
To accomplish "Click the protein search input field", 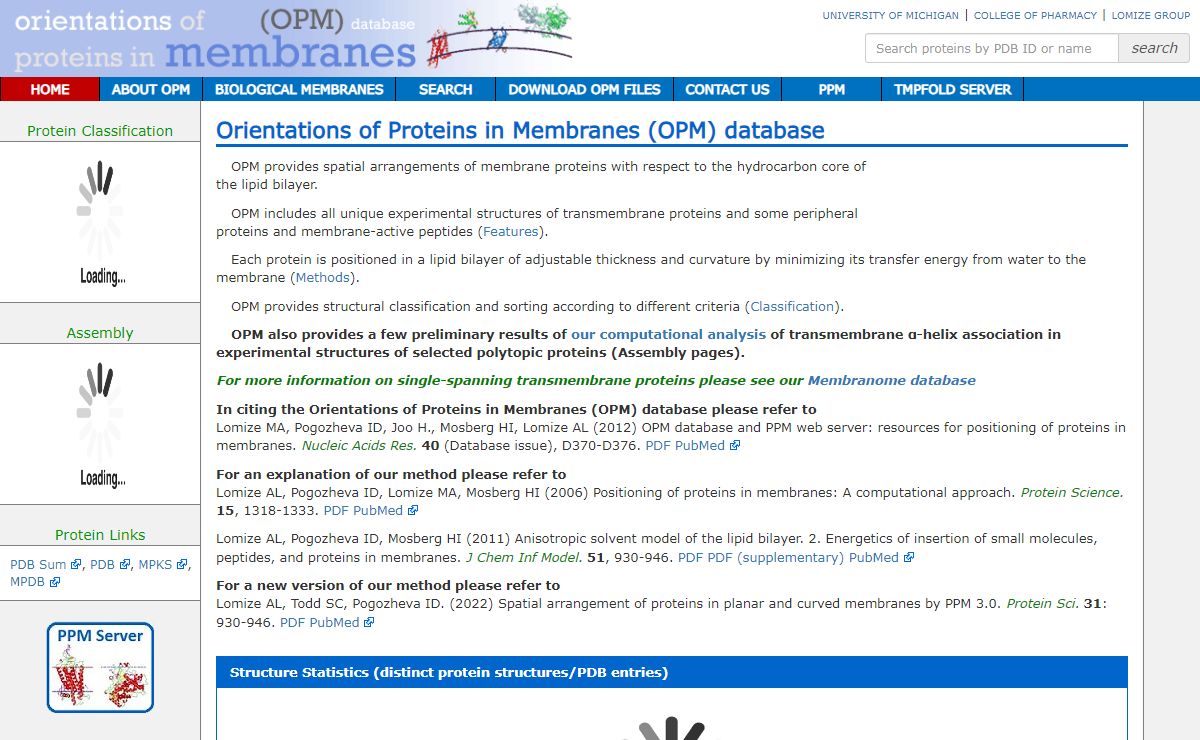I will [991, 48].
